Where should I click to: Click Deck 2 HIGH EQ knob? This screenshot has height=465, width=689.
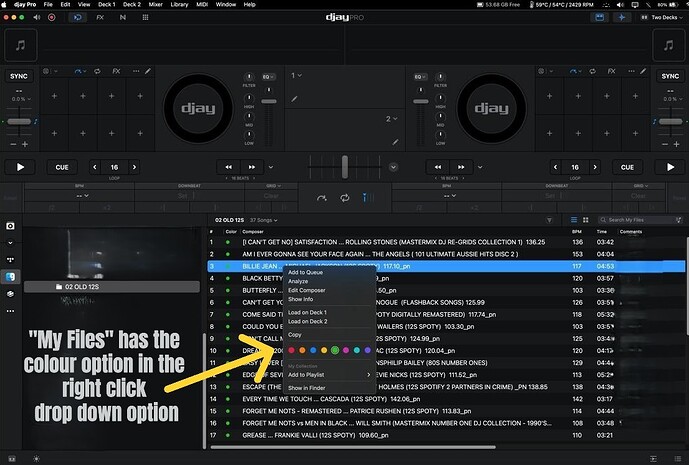click(440, 98)
